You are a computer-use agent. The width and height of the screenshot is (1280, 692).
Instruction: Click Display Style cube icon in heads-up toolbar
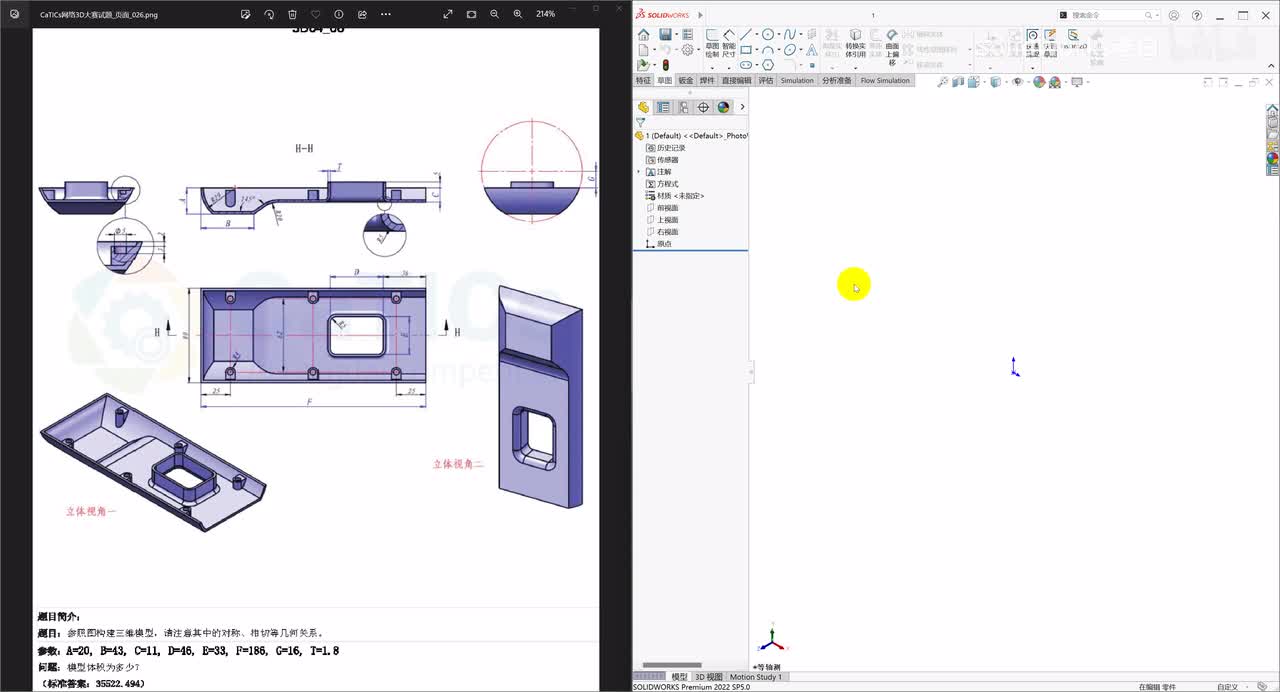click(x=996, y=82)
